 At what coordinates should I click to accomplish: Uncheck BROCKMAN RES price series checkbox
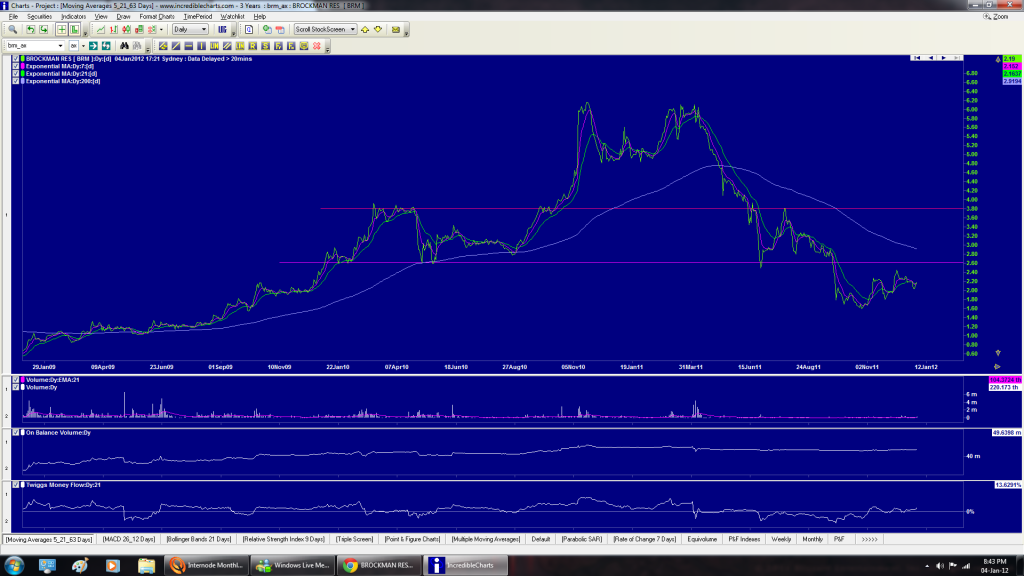tap(16, 59)
